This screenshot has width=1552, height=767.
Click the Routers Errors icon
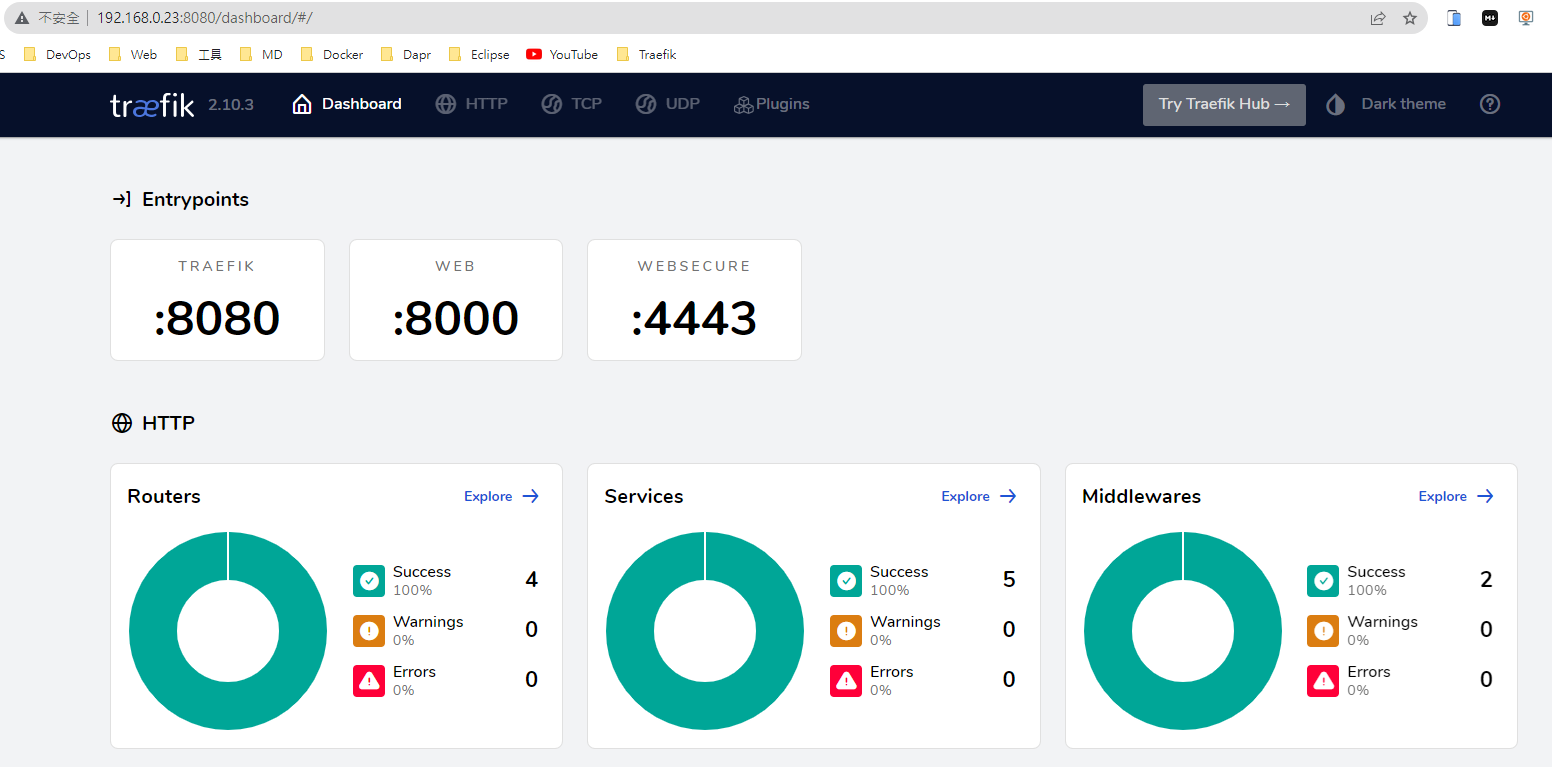[x=369, y=681]
